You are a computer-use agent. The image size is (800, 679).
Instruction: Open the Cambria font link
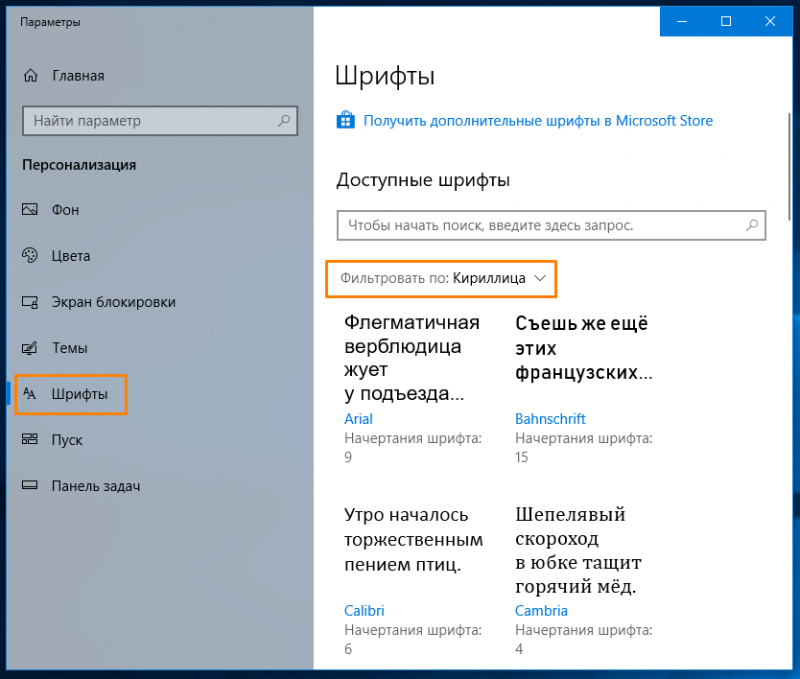click(x=541, y=611)
